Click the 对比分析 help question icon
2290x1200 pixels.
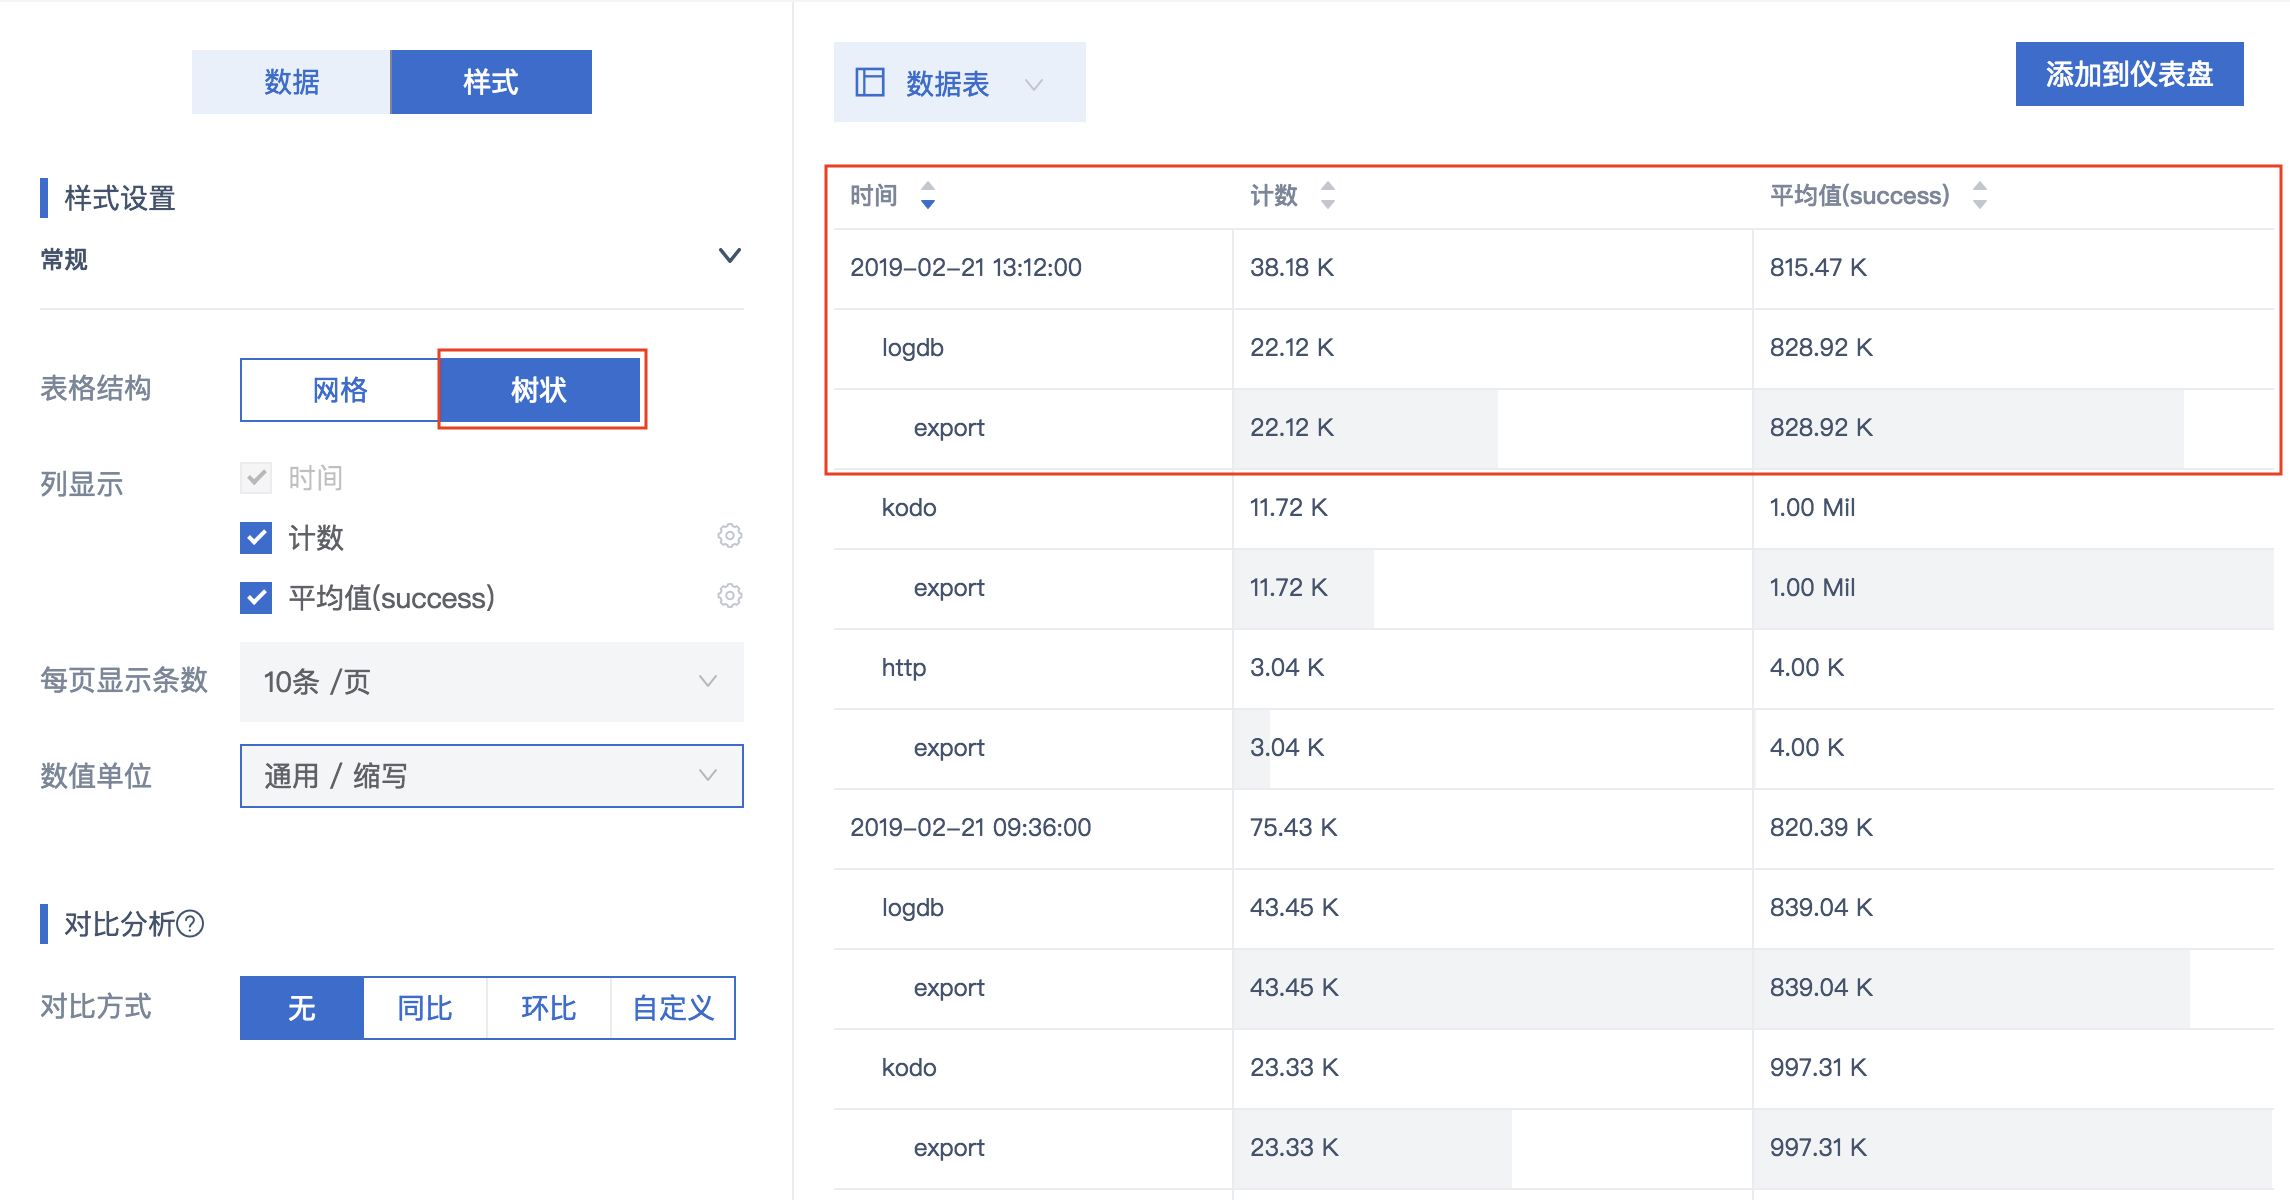point(190,924)
